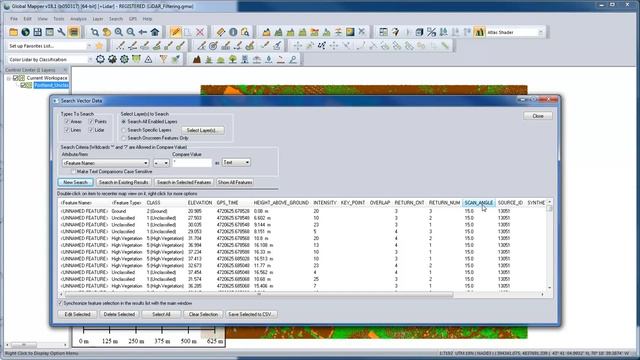Sort by the SCAN_ANGLE column header
Viewport: 640px width, 360px height.
(x=478, y=203)
